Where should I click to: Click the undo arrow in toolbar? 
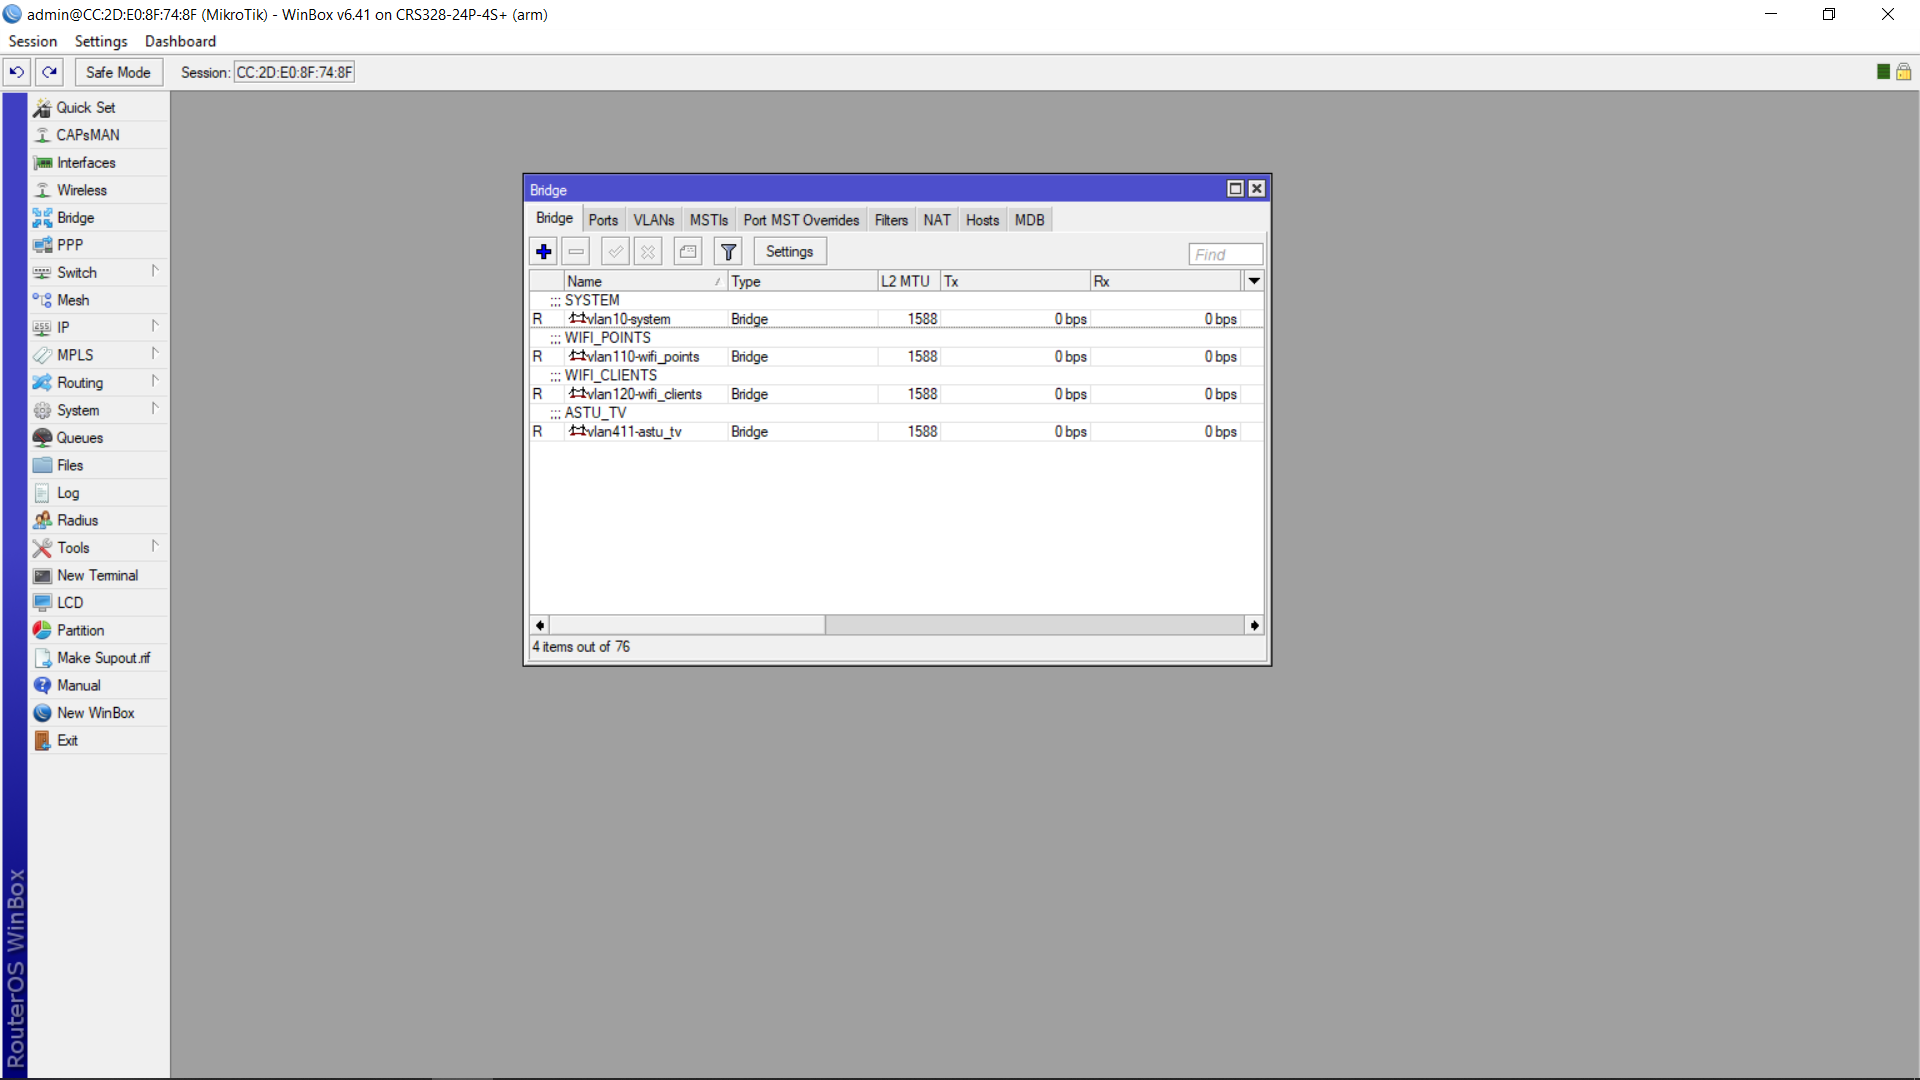[17, 72]
